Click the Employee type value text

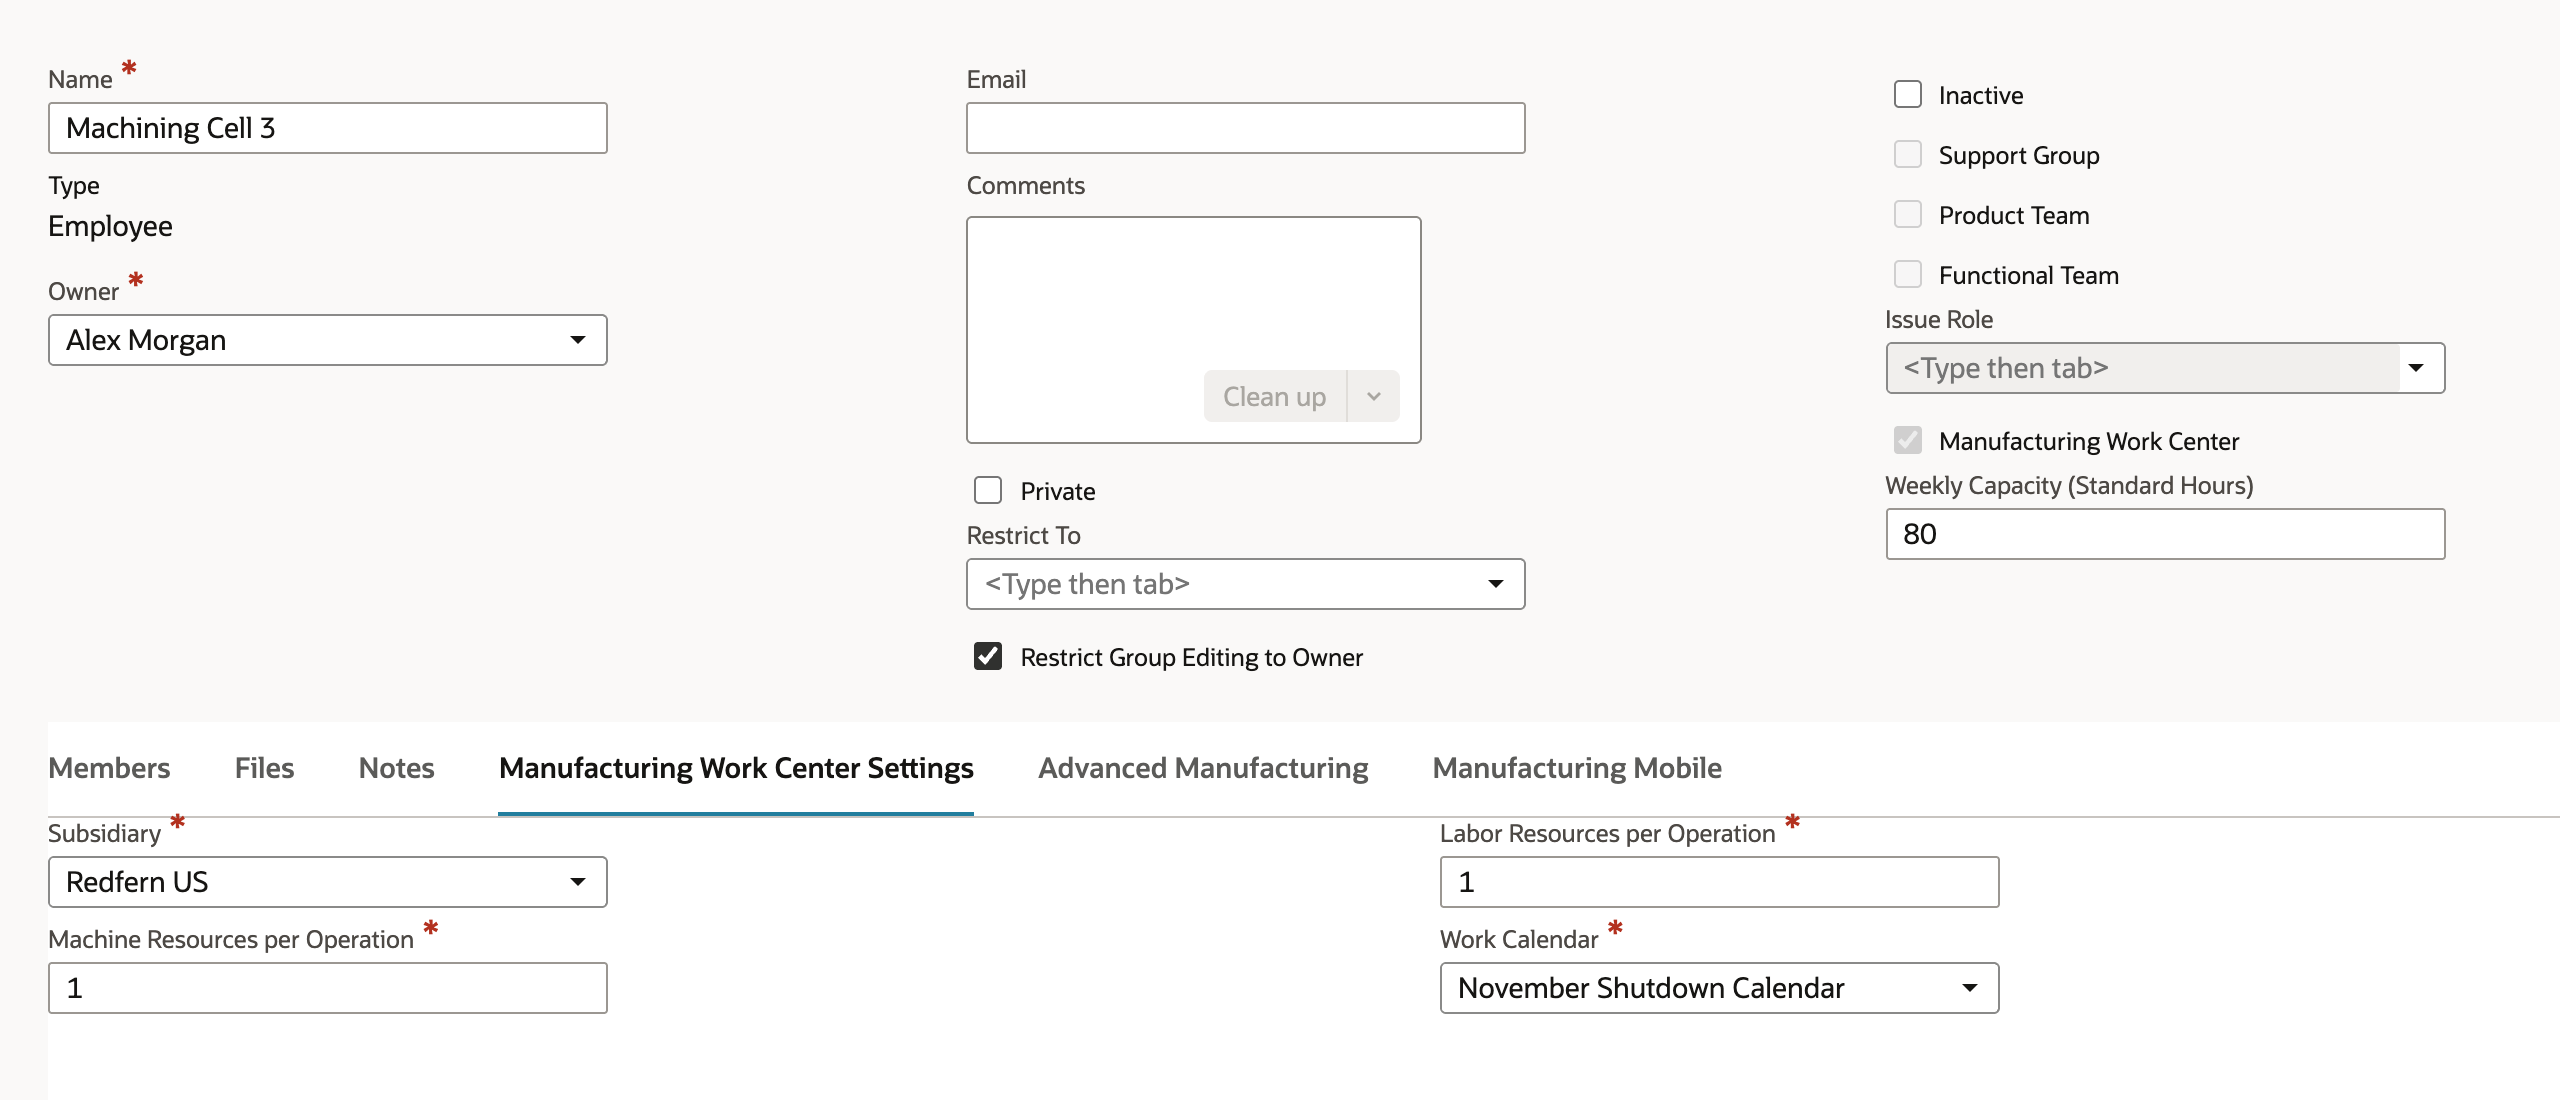(x=110, y=226)
